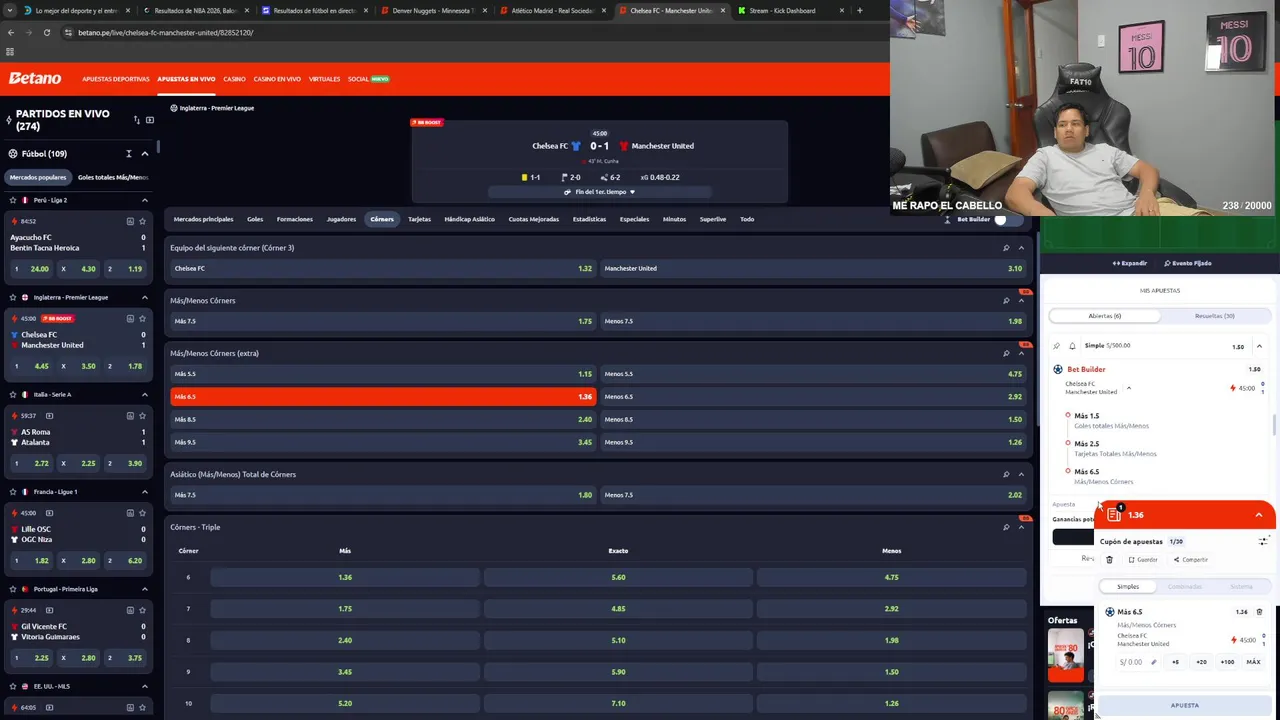Select Goles totales Más/Menos filter chip
The image size is (1280, 720).
[x=113, y=177]
